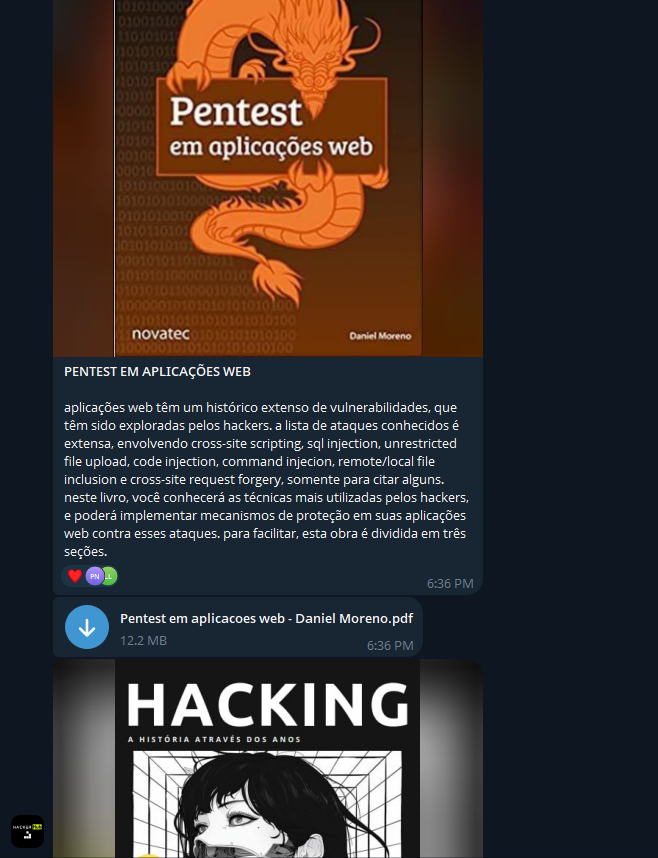Viewport: 658px width, 858px height.
Task: Open the Hacker Hub sender avatar
Action: (x=27, y=831)
